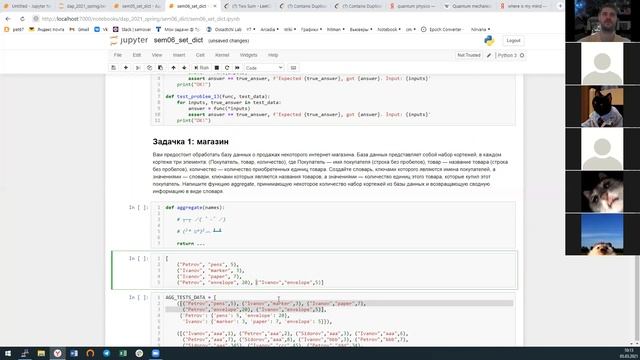Expand the Nirvana bookmarks folder

(480, 29)
